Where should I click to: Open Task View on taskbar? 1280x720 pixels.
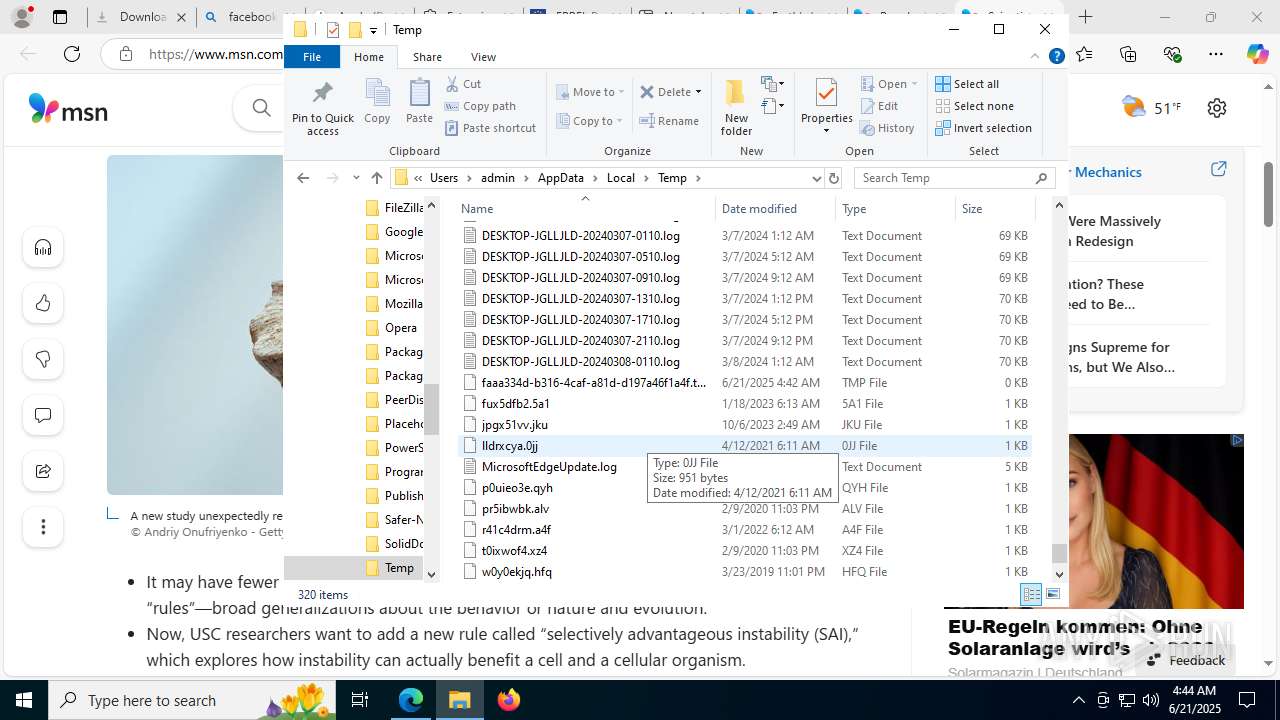click(x=360, y=700)
